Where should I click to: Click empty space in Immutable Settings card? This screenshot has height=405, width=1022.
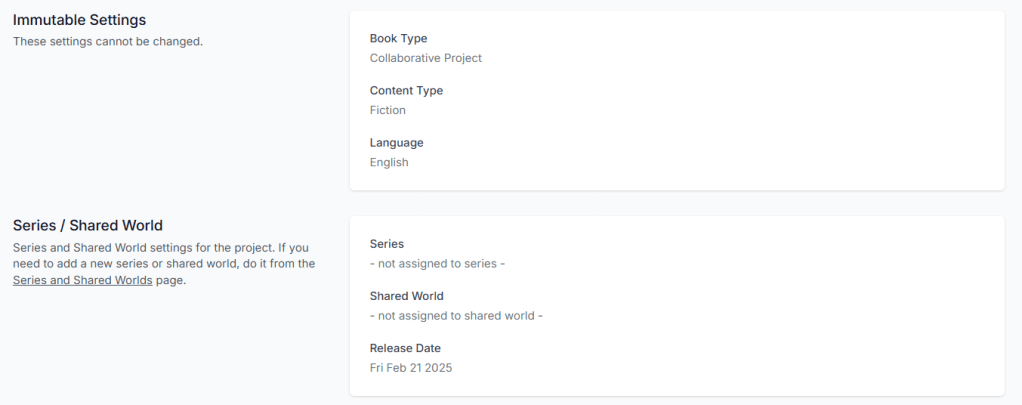point(750,100)
